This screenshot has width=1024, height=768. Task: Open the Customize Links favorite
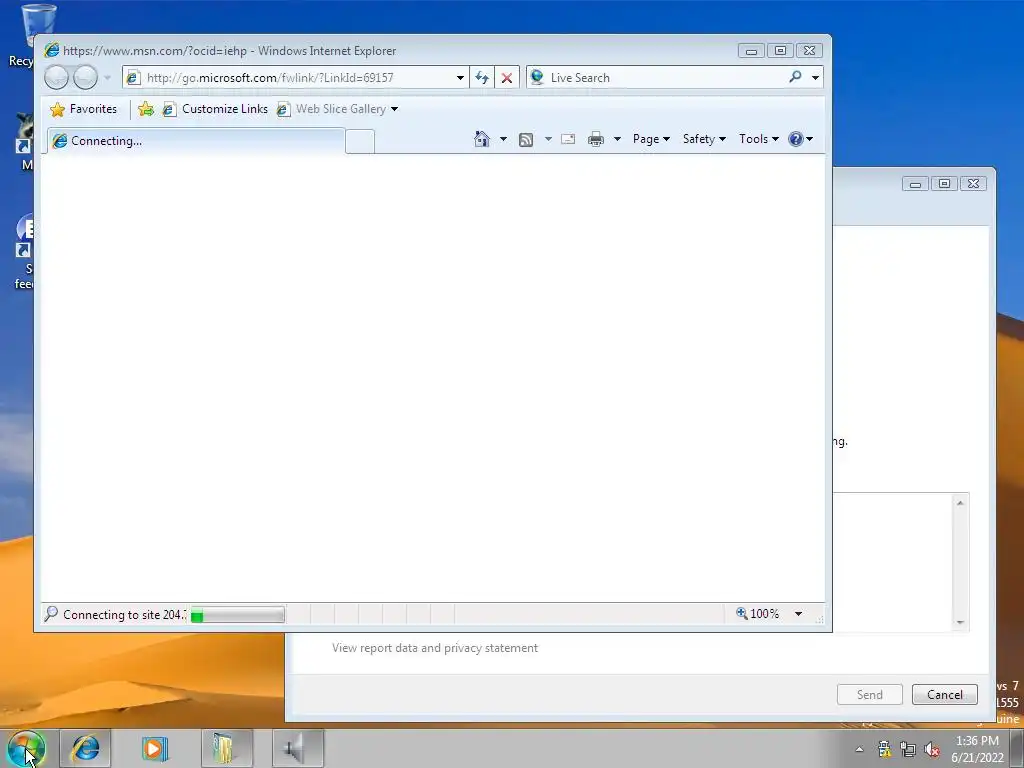click(215, 109)
